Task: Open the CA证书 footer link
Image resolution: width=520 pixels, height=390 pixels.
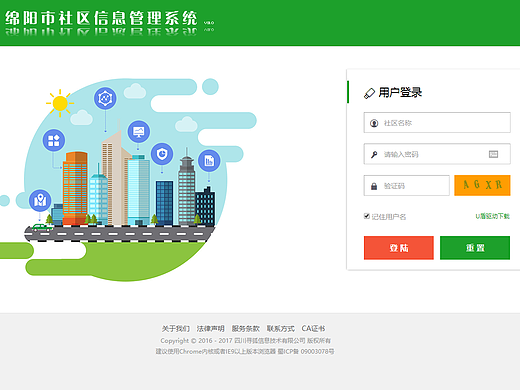Action: point(313,329)
